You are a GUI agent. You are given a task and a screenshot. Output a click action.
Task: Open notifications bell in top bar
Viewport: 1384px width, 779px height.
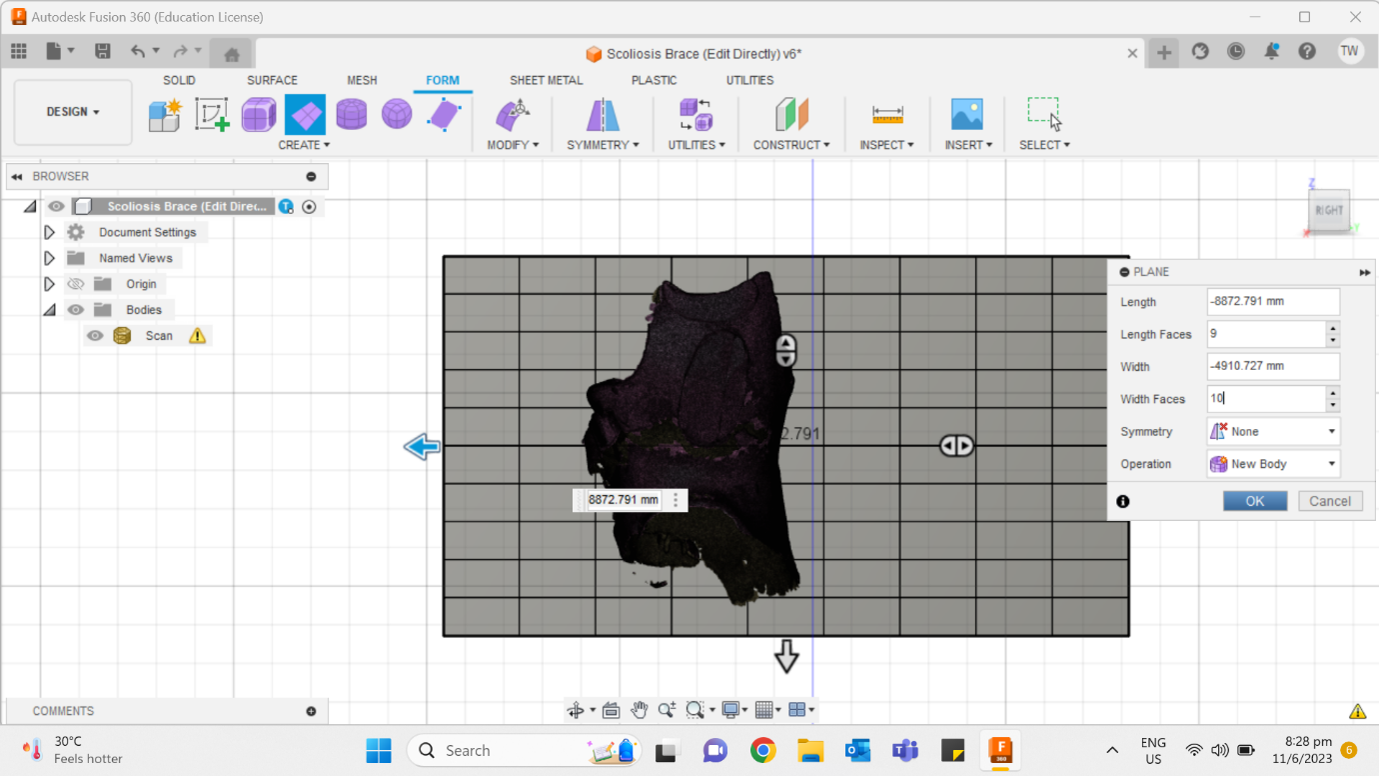pyautogui.click(x=1272, y=52)
